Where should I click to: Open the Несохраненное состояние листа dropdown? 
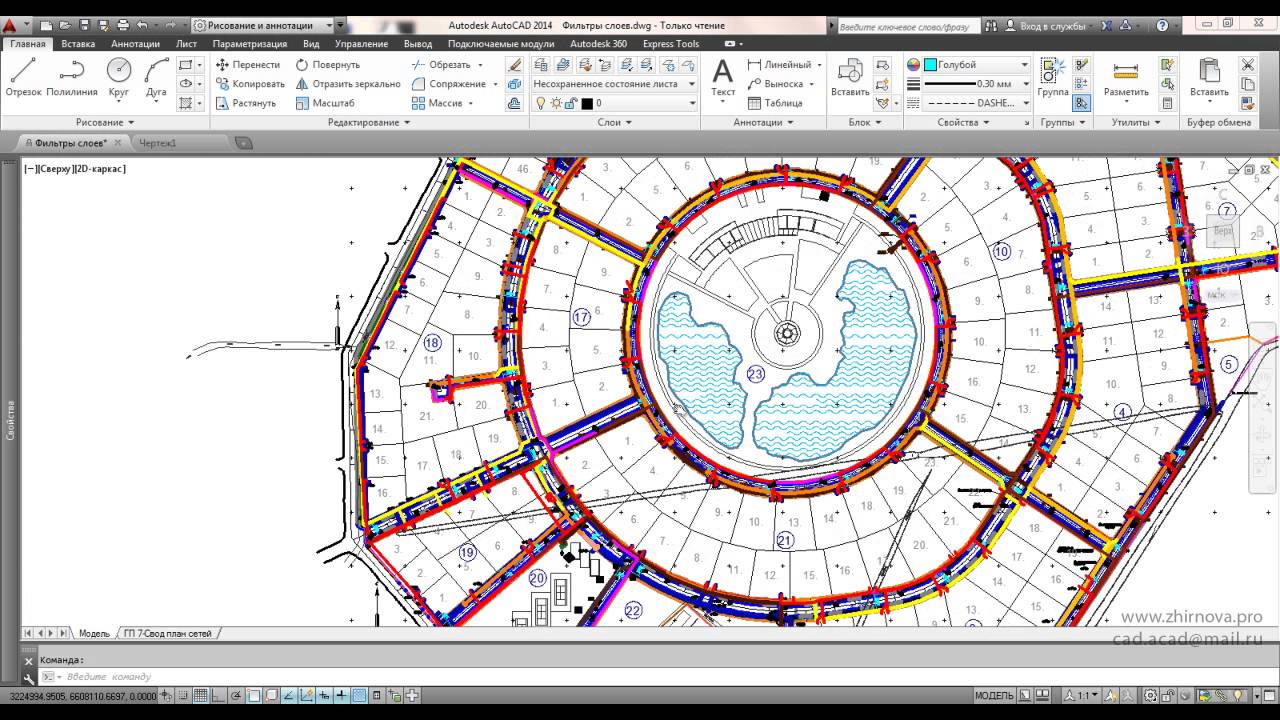click(x=615, y=84)
